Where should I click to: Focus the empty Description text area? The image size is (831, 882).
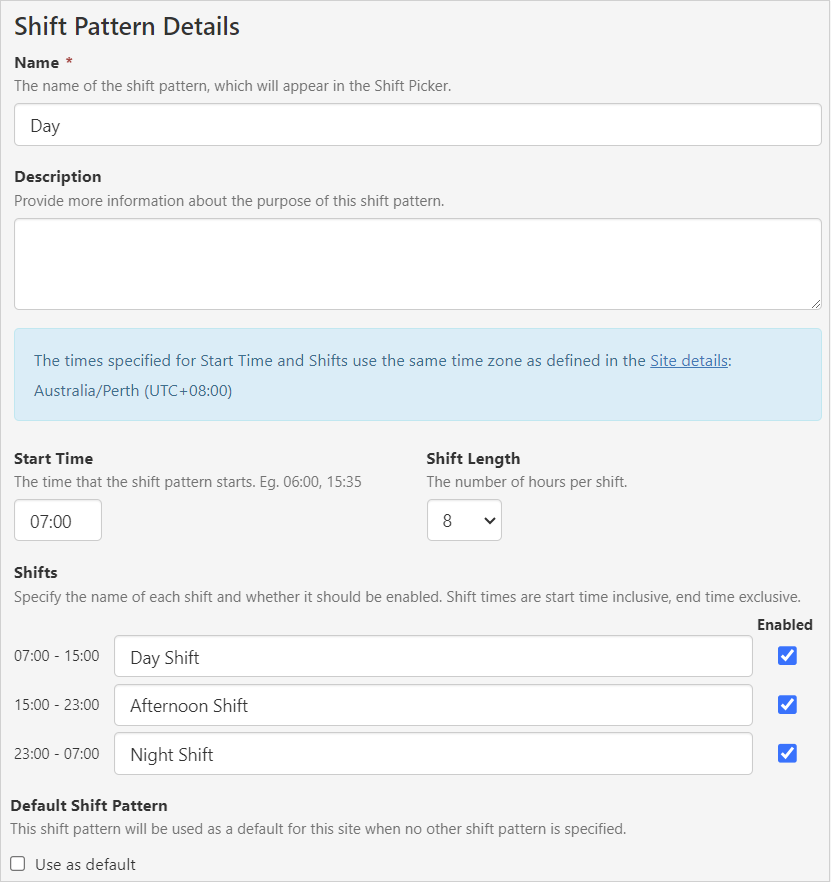417,264
